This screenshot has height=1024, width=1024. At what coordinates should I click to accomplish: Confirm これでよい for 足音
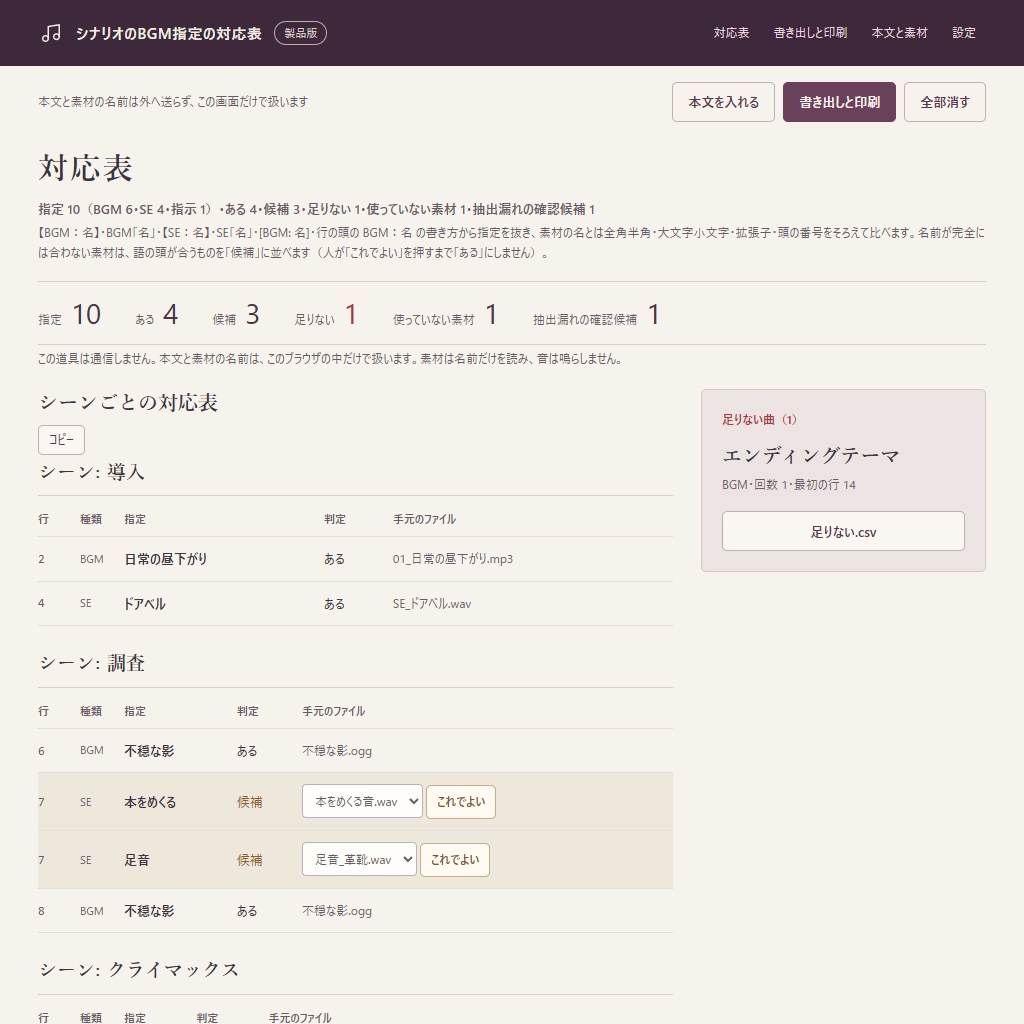(455, 859)
